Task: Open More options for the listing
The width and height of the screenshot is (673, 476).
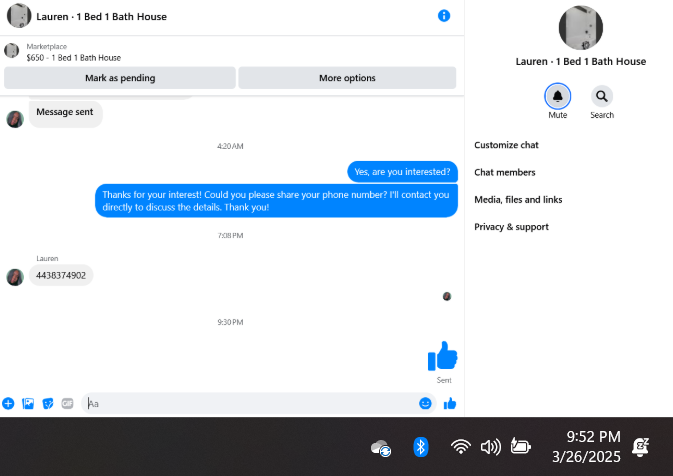Action: 347,78
